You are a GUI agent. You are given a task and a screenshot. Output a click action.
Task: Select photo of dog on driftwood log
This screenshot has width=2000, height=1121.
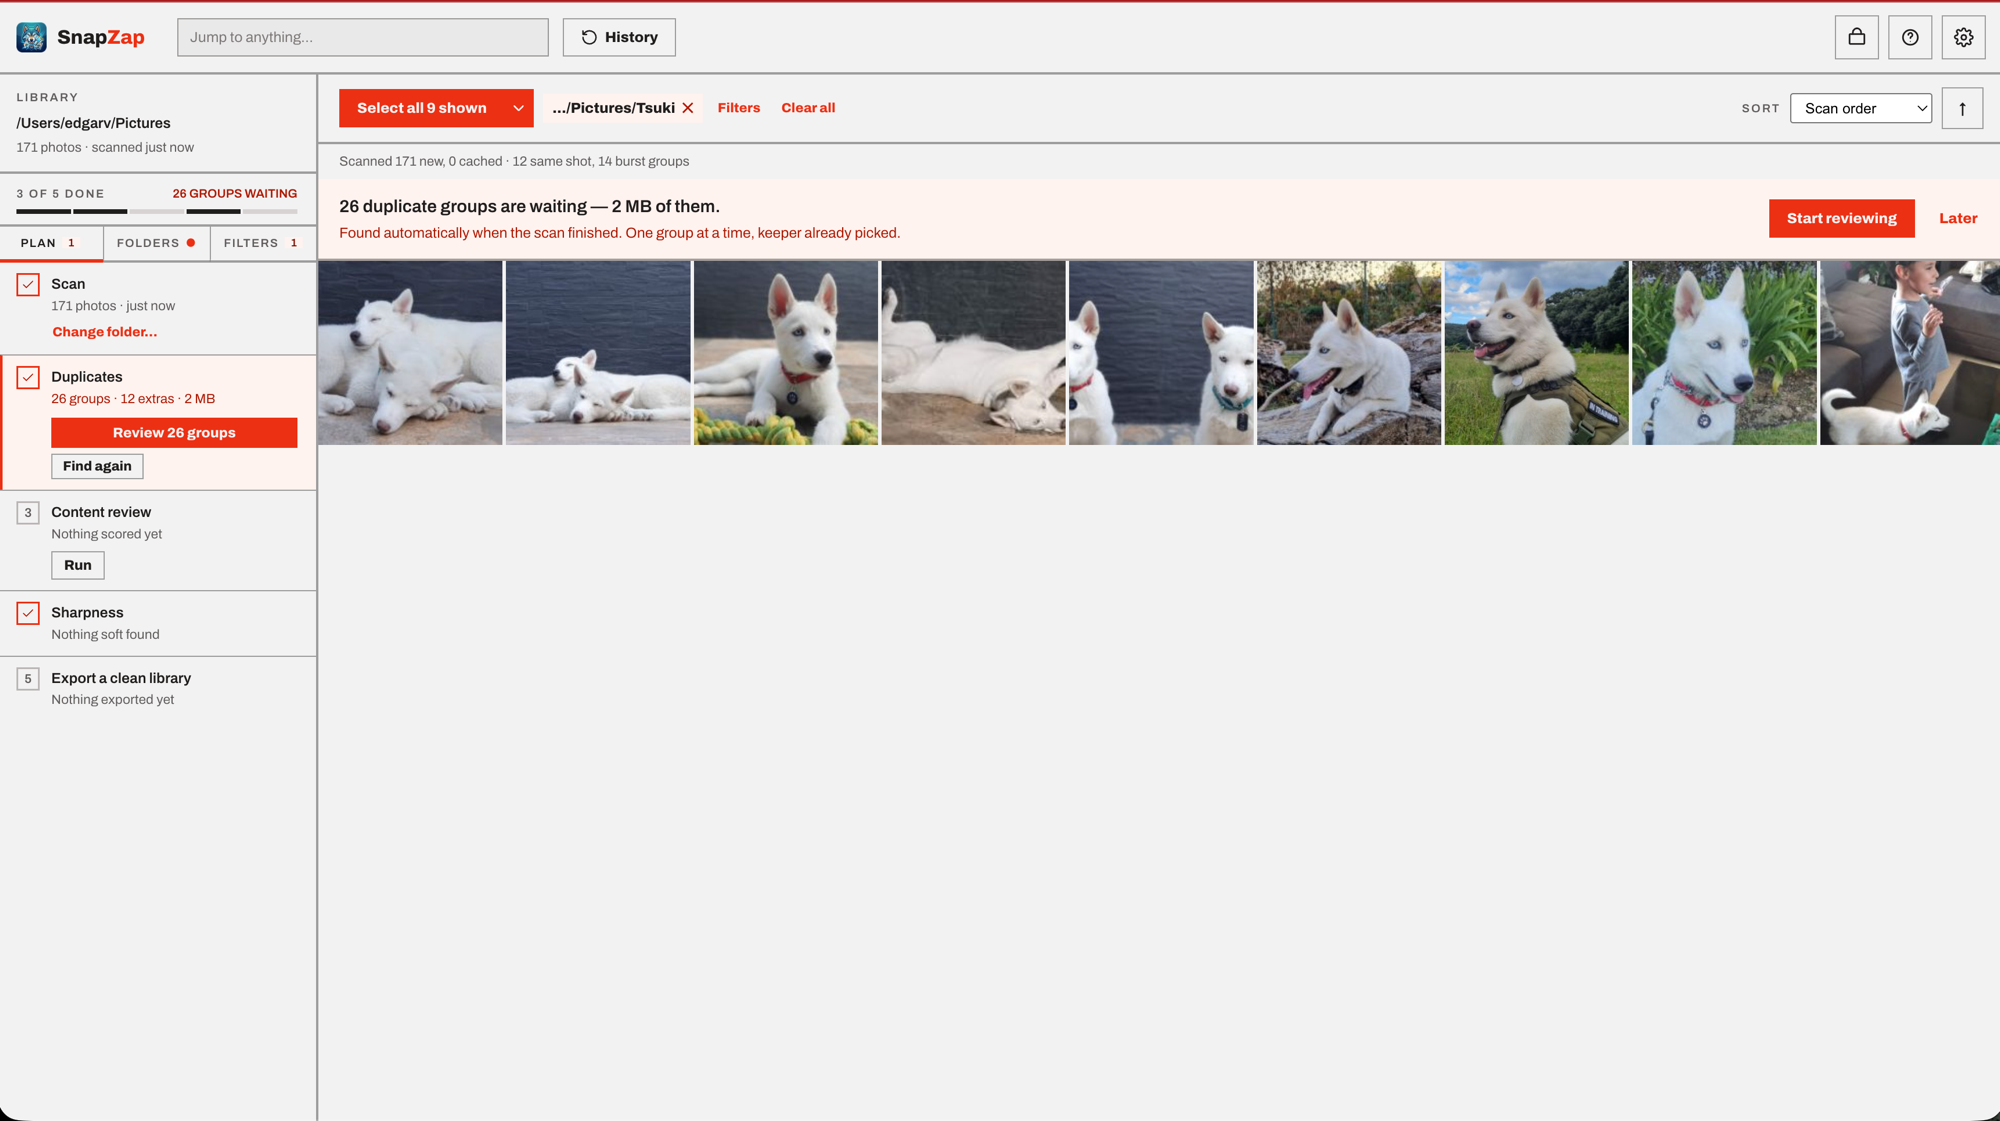click(1349, 353)
